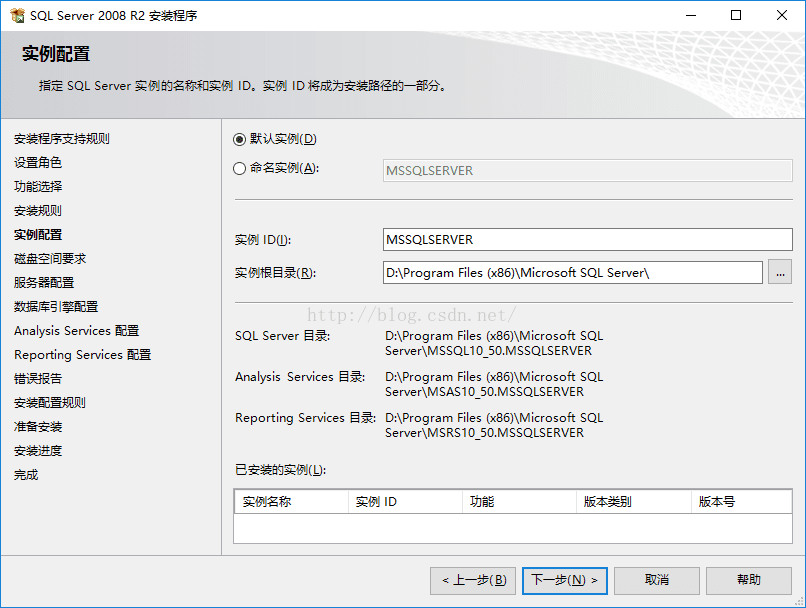The height and width of the screenshot is (608, 806).
Task: Select the 命名实例 radio button
Action: (239, 168)
